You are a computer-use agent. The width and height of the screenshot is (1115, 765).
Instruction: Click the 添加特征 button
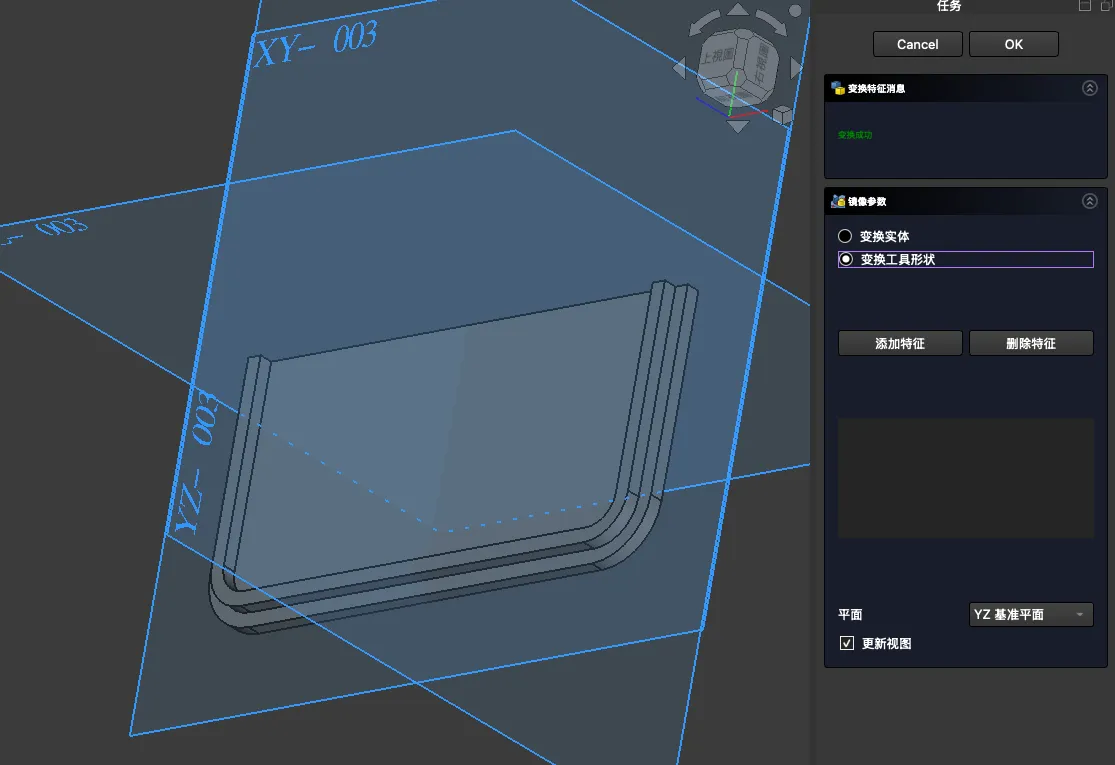(x=900, y=343)
